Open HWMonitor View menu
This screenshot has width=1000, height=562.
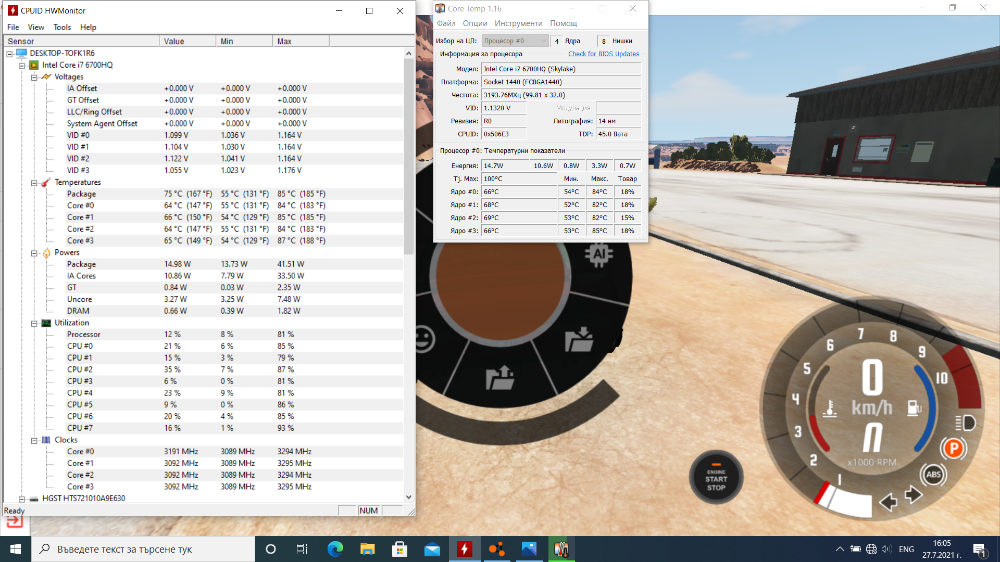pos(36,27)
